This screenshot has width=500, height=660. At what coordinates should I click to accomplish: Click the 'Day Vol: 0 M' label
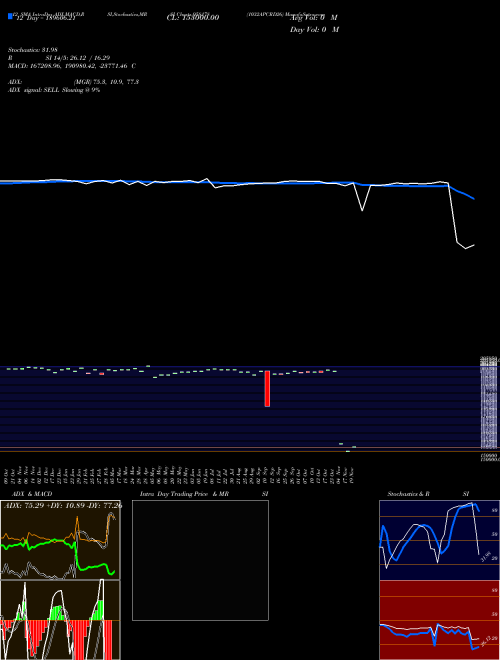pyautogui.click(x=314, y=30)
